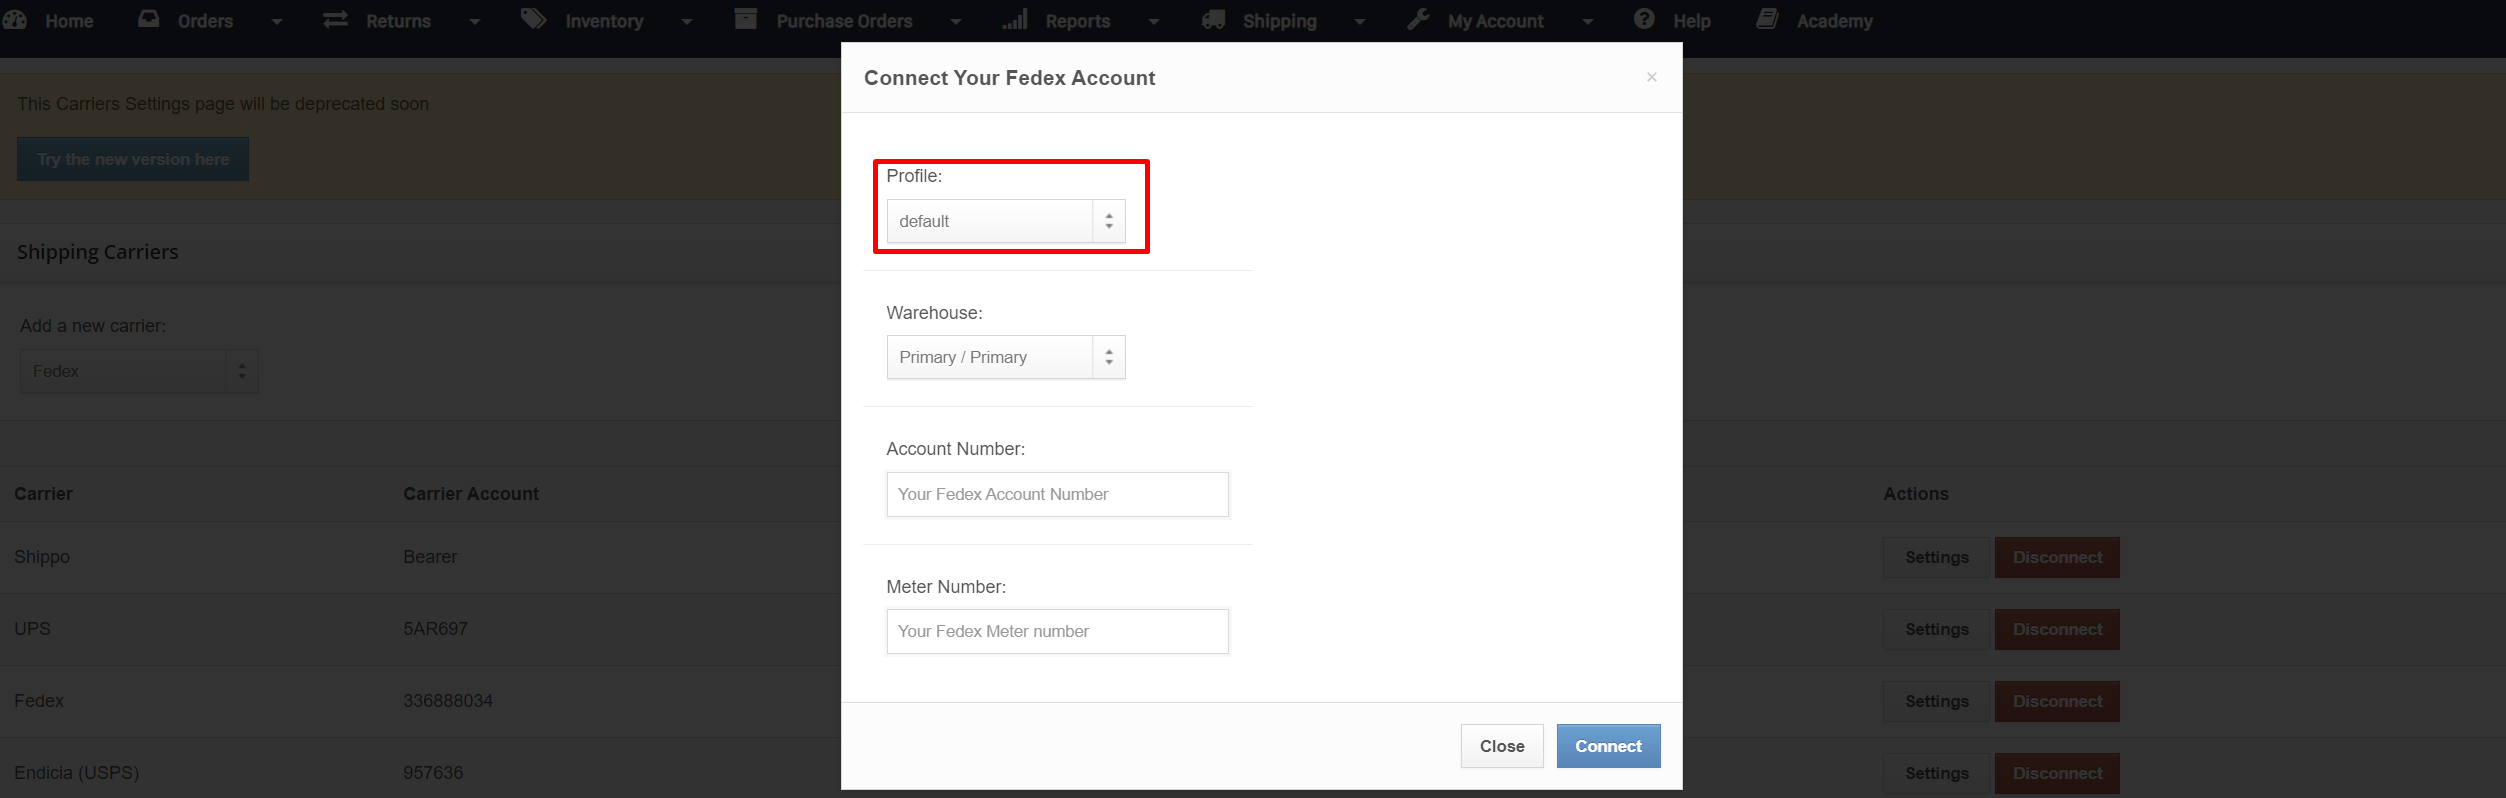2506x798 pixels.
Task: Click the Endicia (USPS) carrier name
Action: click(x=77, y=773)
